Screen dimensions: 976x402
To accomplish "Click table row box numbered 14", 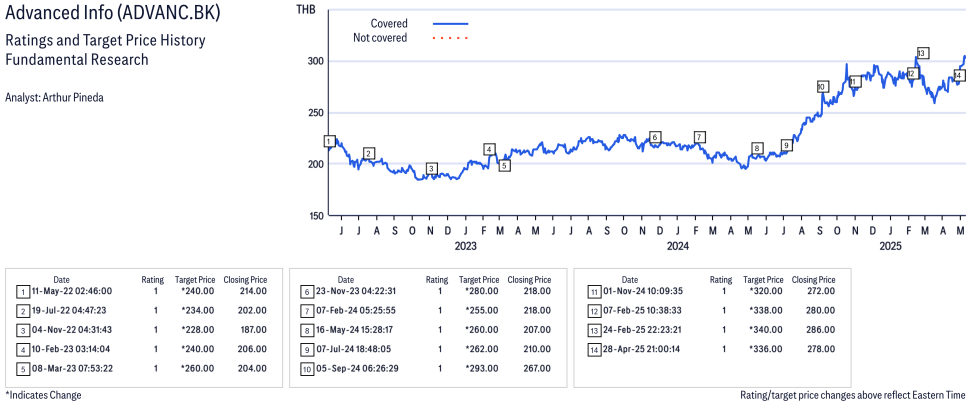I will pos(594,349).
